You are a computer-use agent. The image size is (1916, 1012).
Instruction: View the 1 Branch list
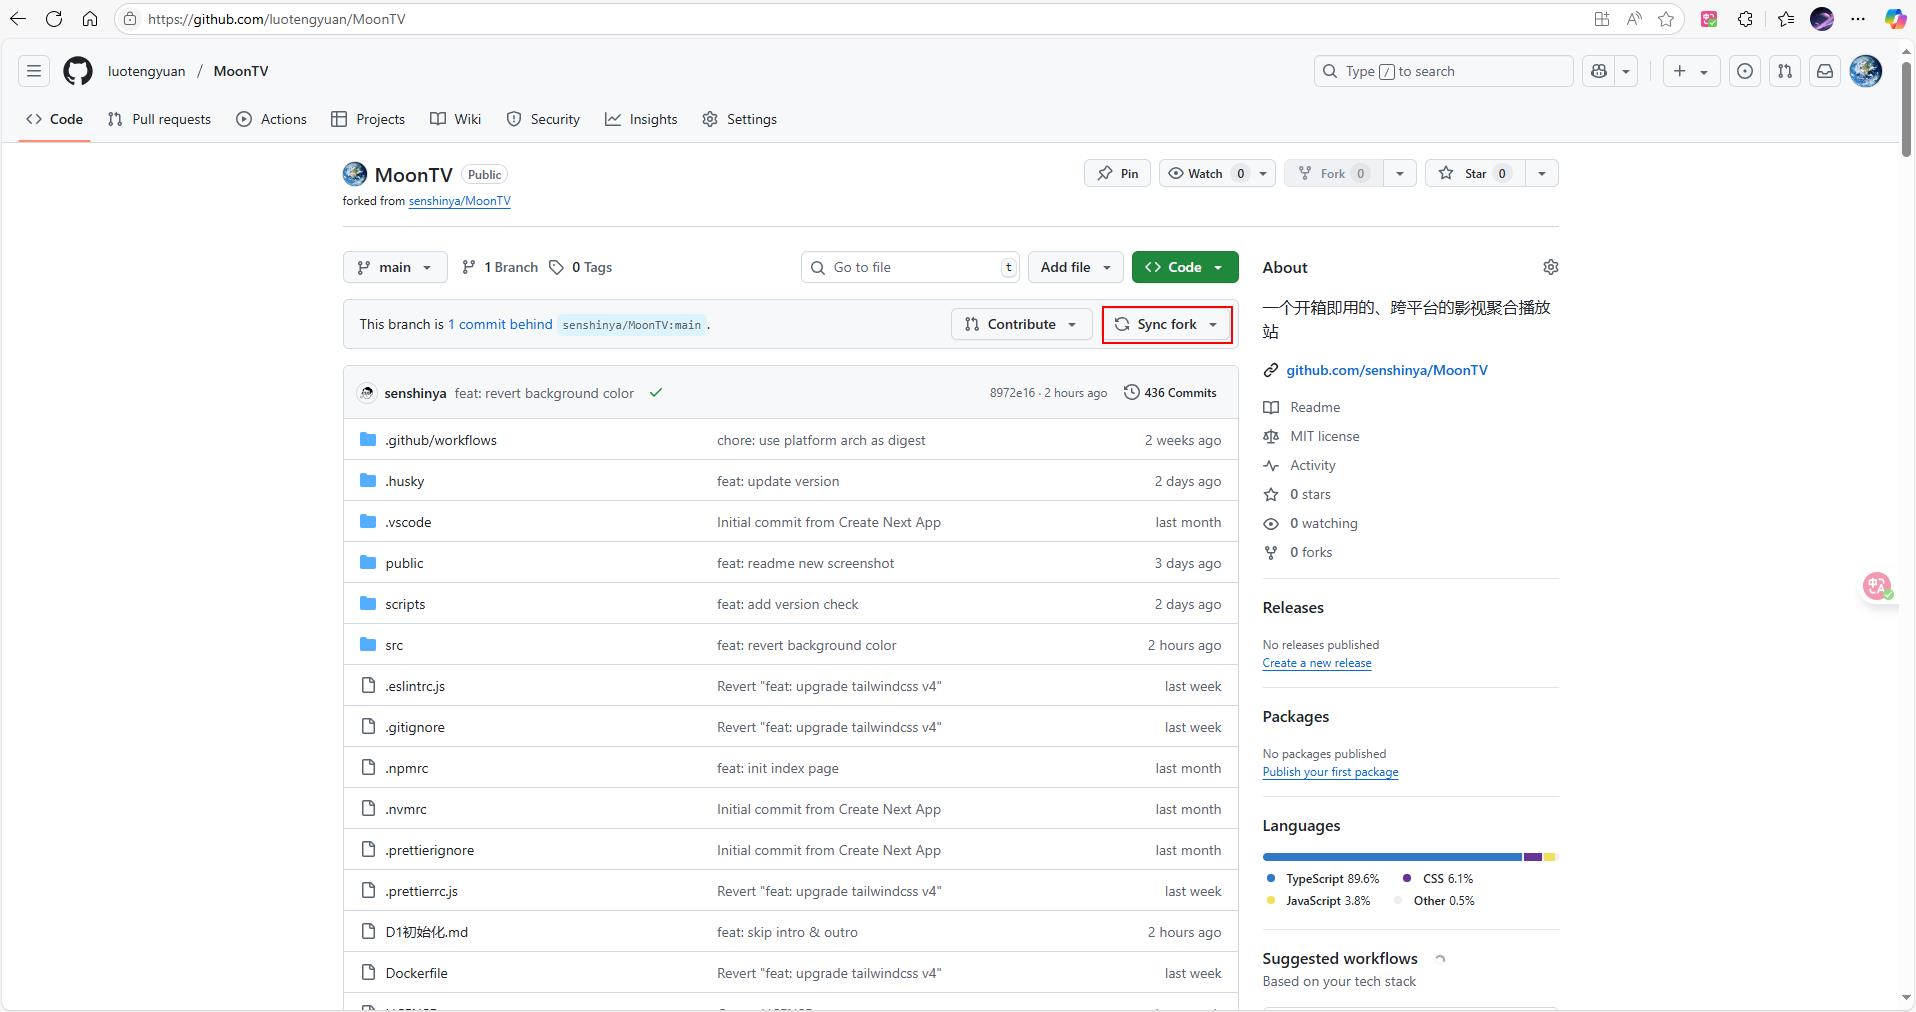[x=500, y=267]
